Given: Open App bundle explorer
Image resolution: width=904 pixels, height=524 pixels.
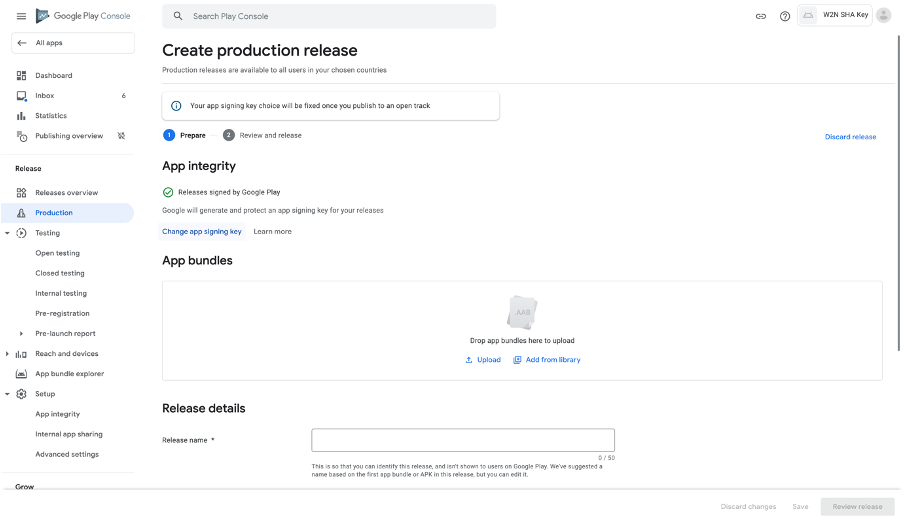Looking at the screenshot, I should coord(69,374).
